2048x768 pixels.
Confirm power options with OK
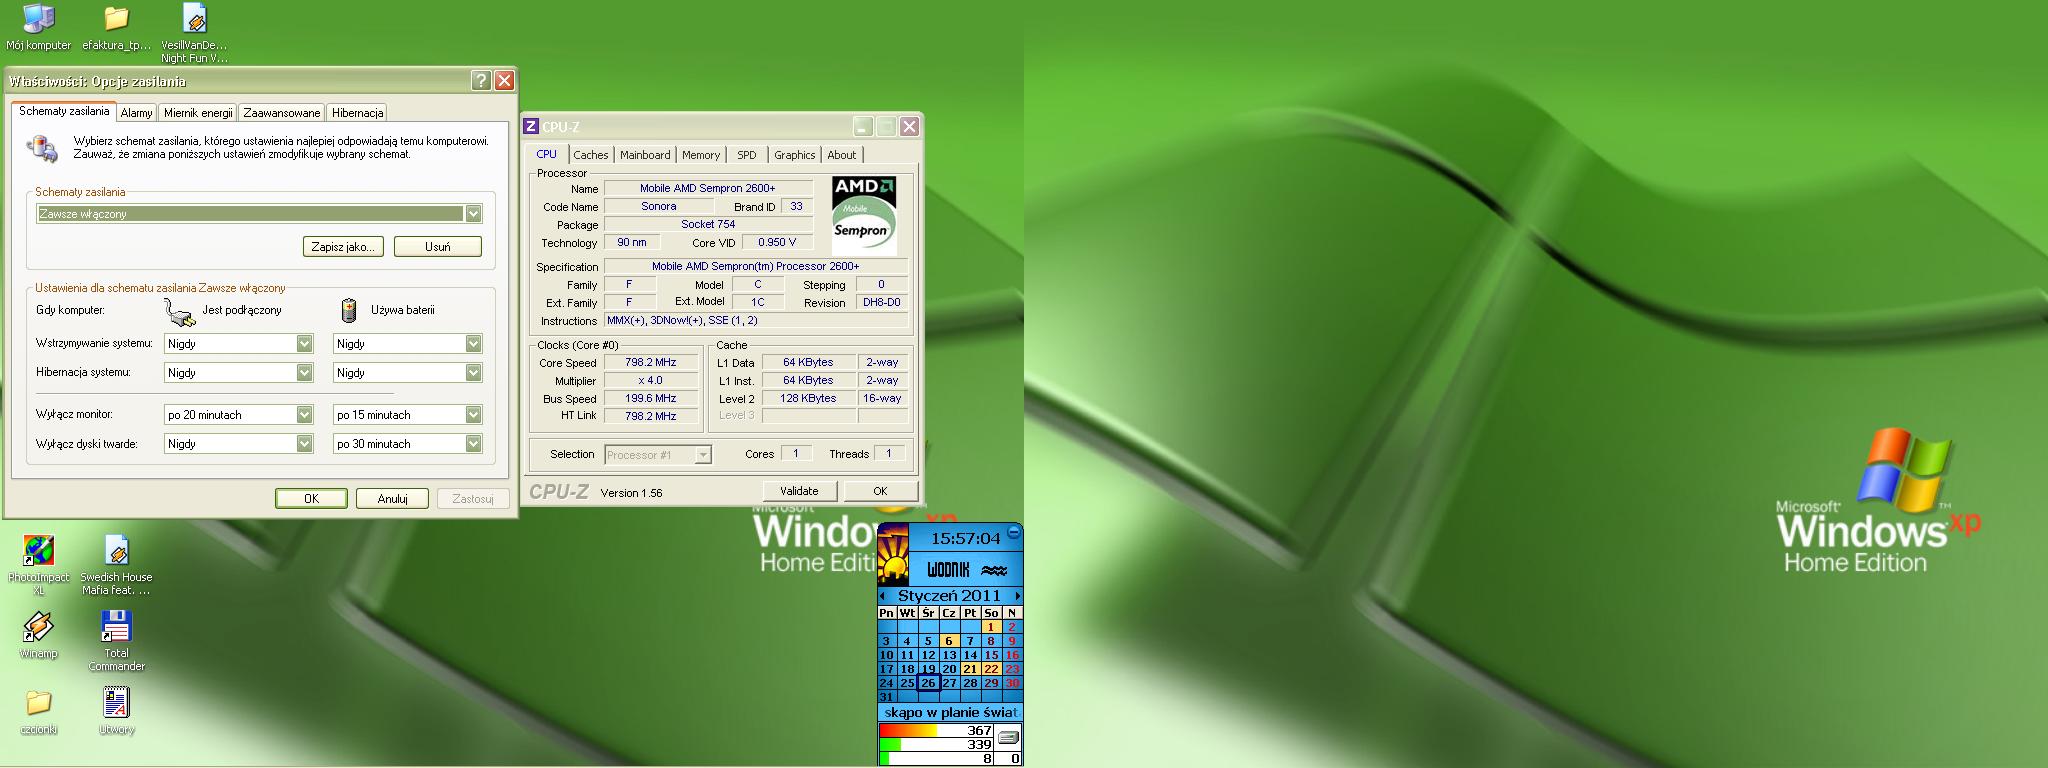[311, 498]
